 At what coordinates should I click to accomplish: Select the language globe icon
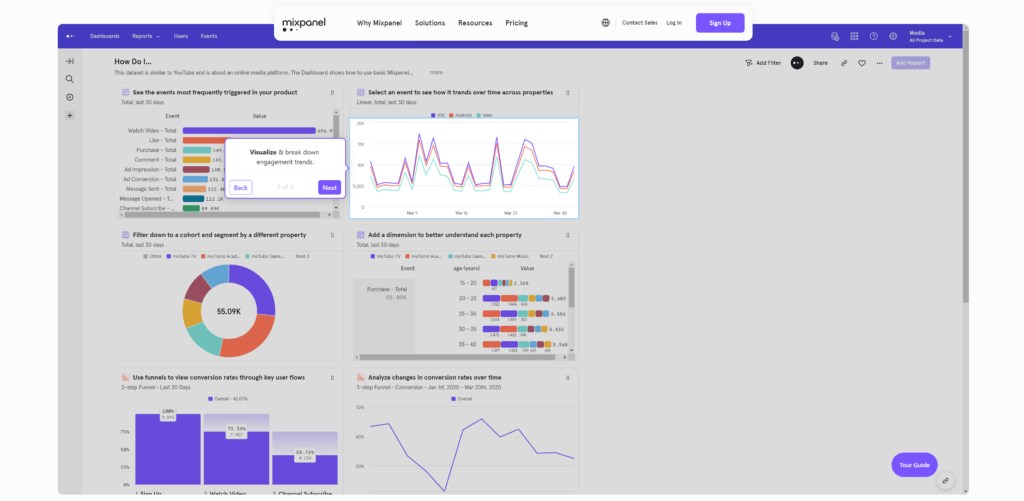coord(605,23)
